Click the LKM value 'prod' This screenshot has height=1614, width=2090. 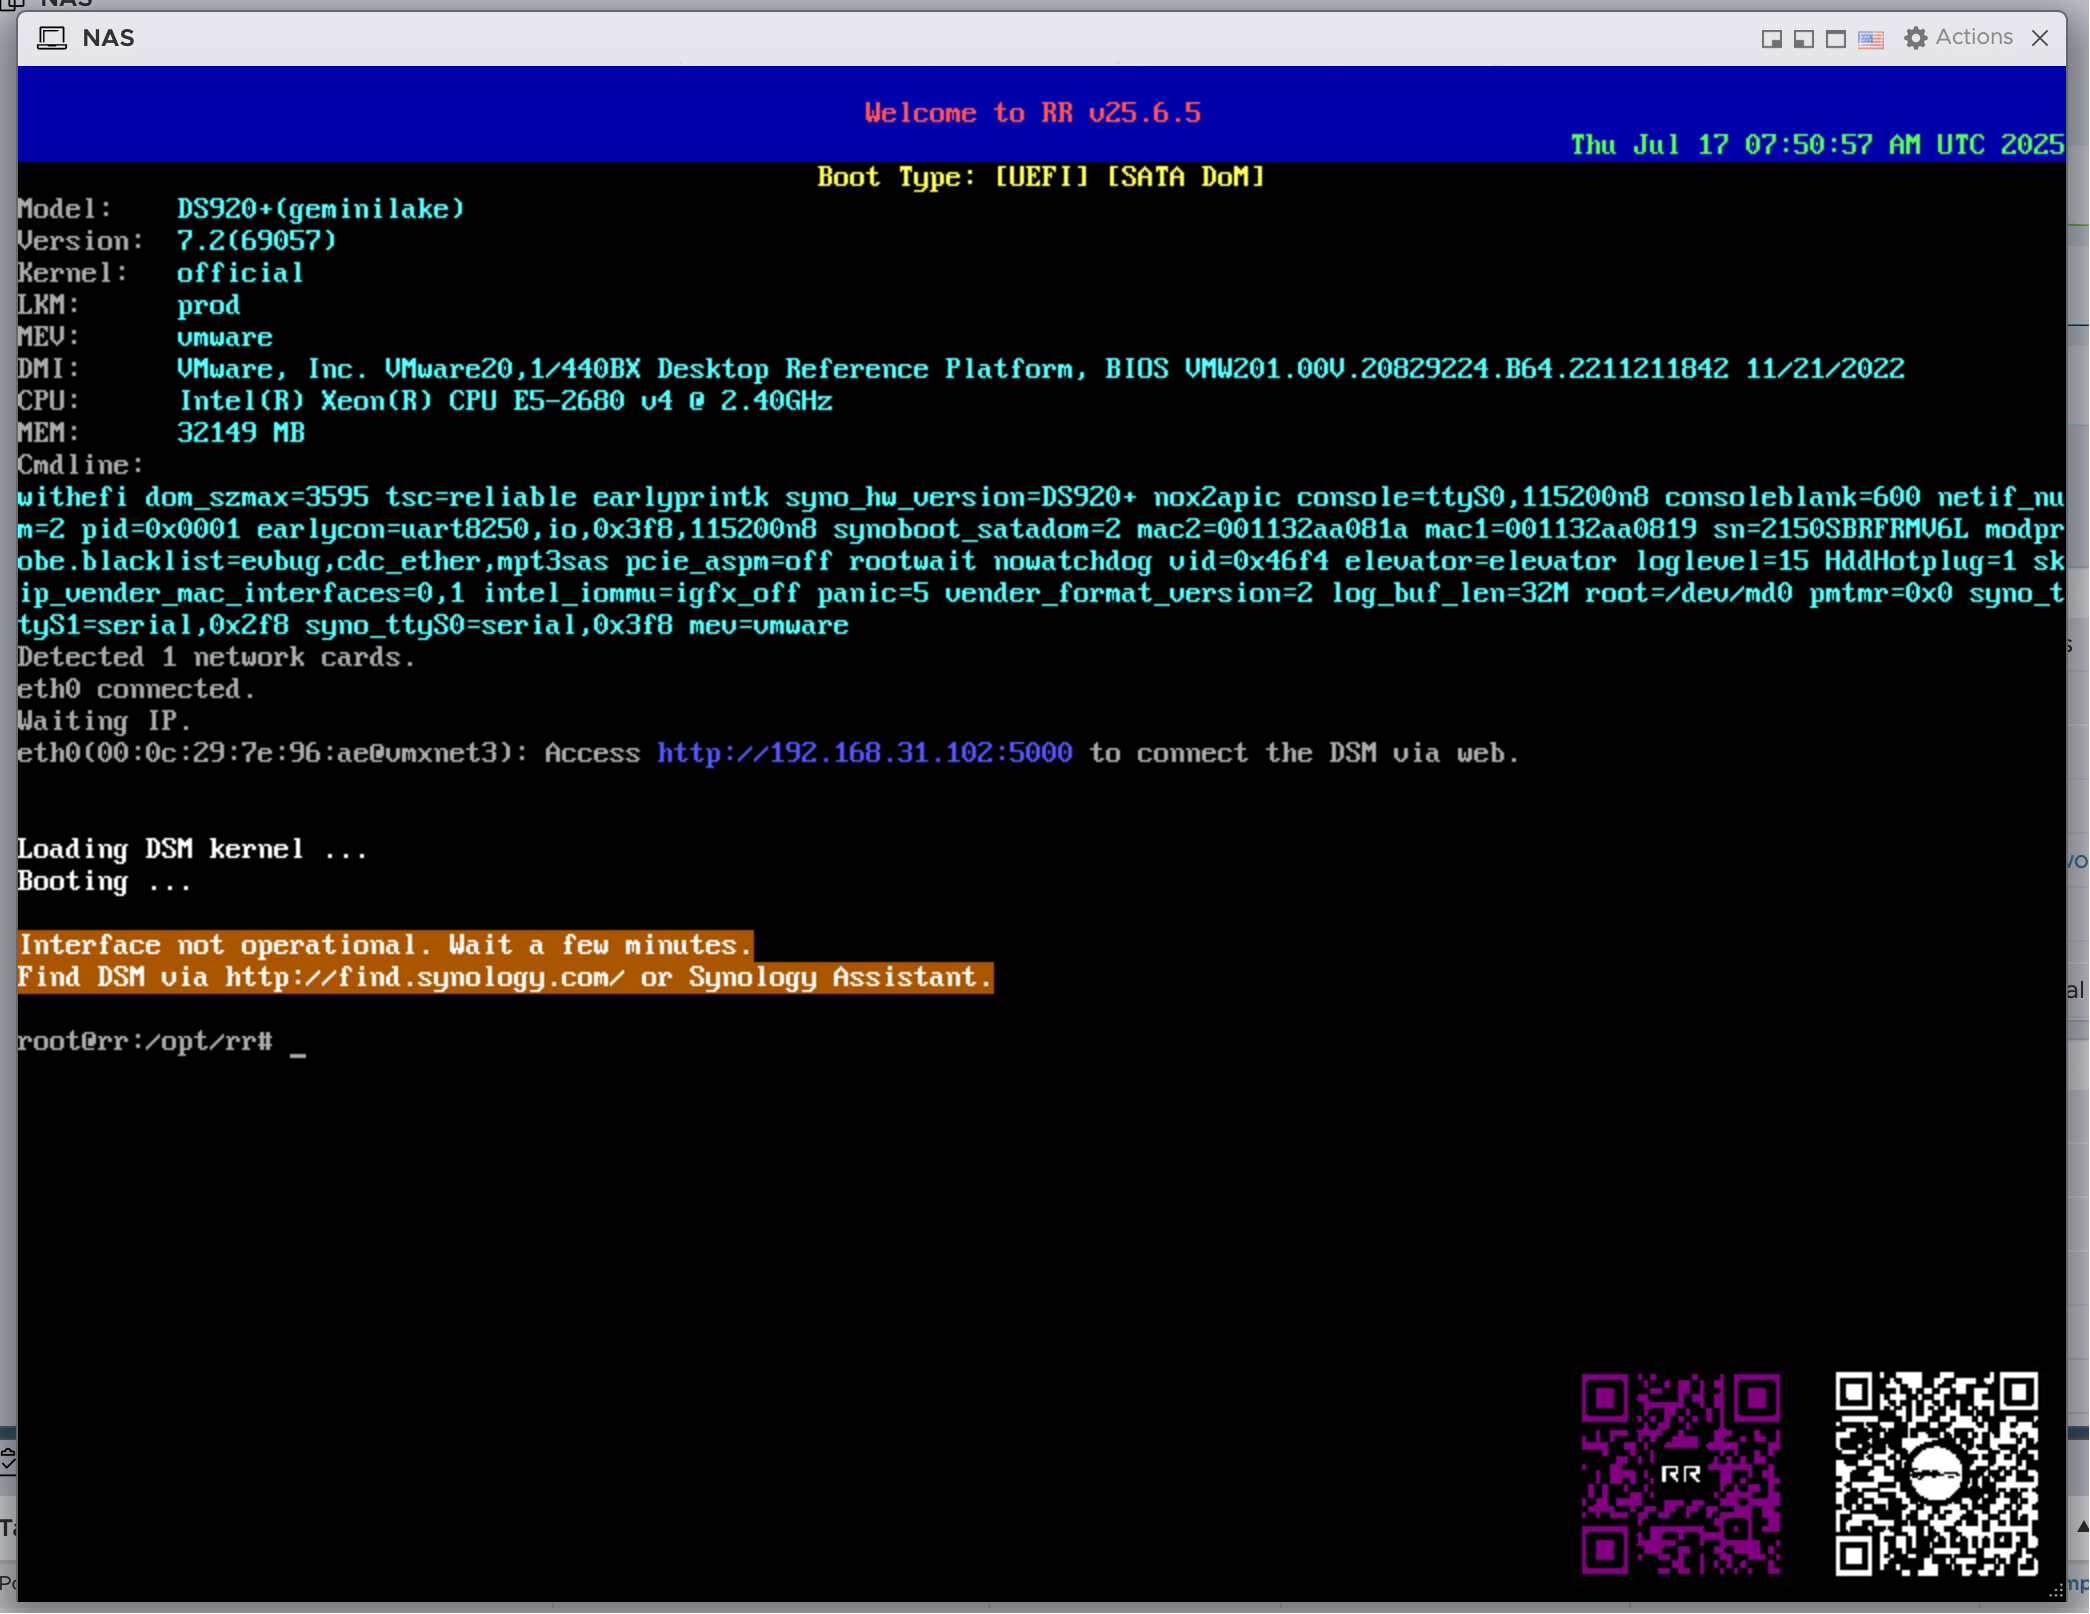pyautogui.click(x=208, y=305)
